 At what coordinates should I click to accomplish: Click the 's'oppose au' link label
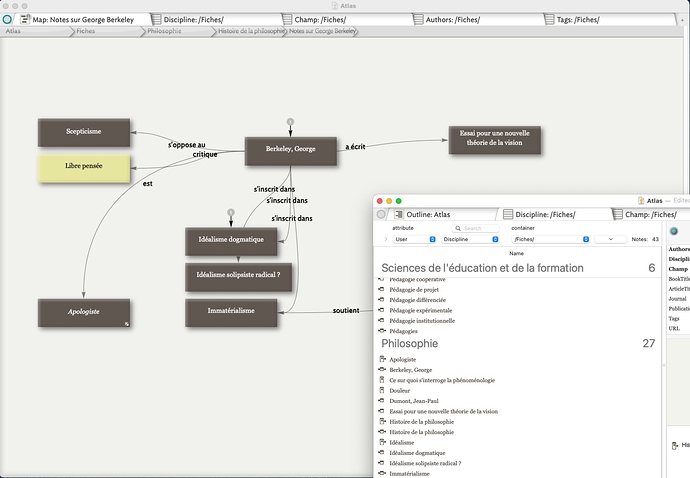click(187, 145)
